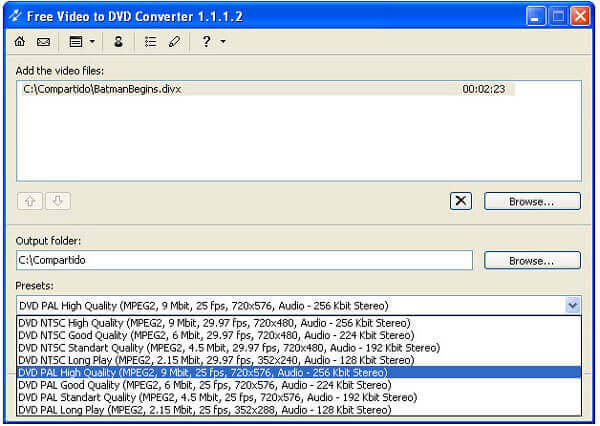Screen dimensions: 600x426
Task: Minimize the Free Video to DVD Converter window
Action: (x=536, y=16)
